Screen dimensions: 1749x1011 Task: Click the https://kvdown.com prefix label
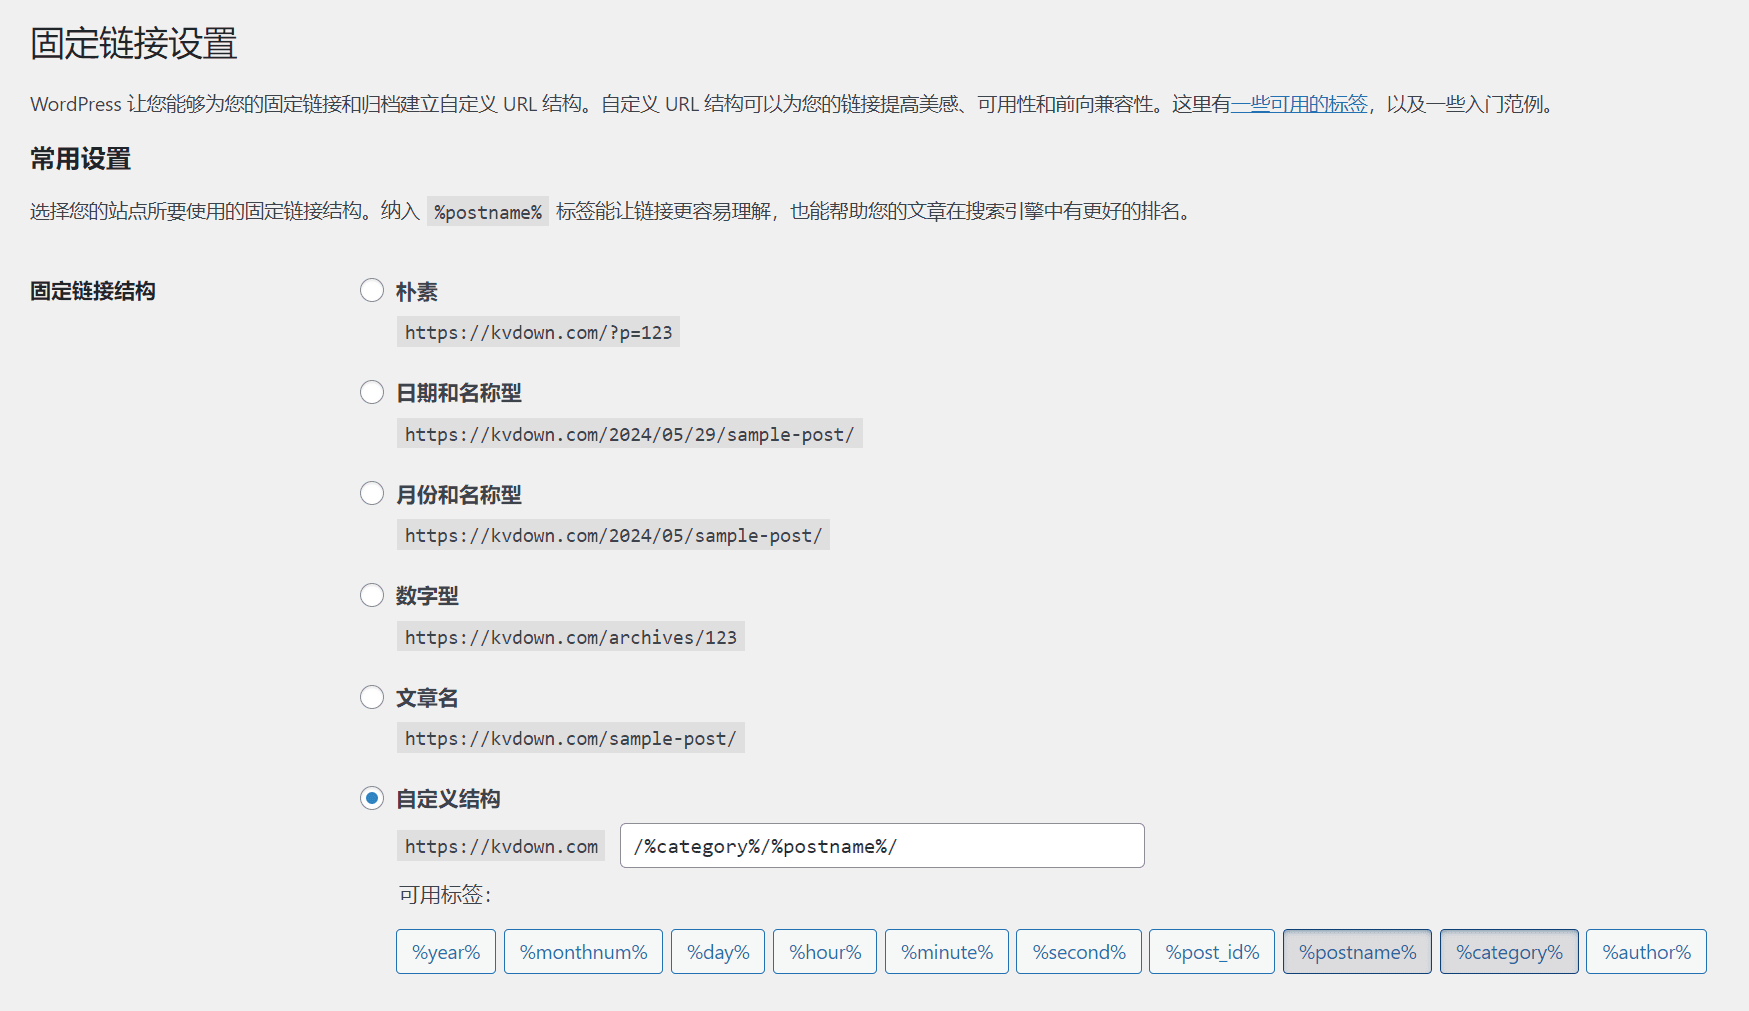[x=500, y=845]
